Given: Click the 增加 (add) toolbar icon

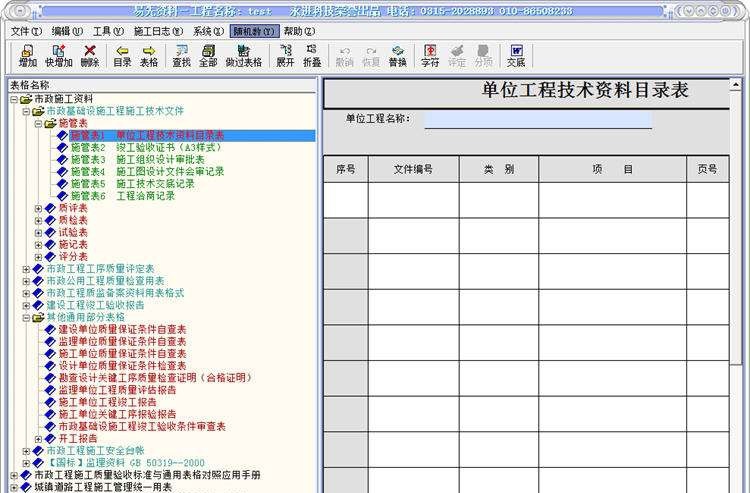Looking at the screenshot, I should (28, 55).
